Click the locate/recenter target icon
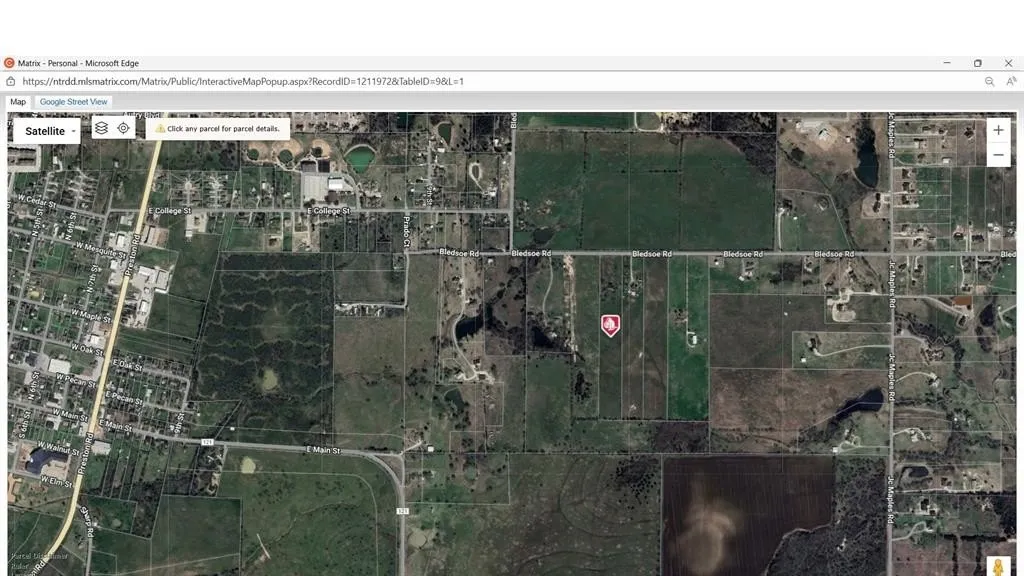The width and height of the screenshot is (1024, 576). 124,128
